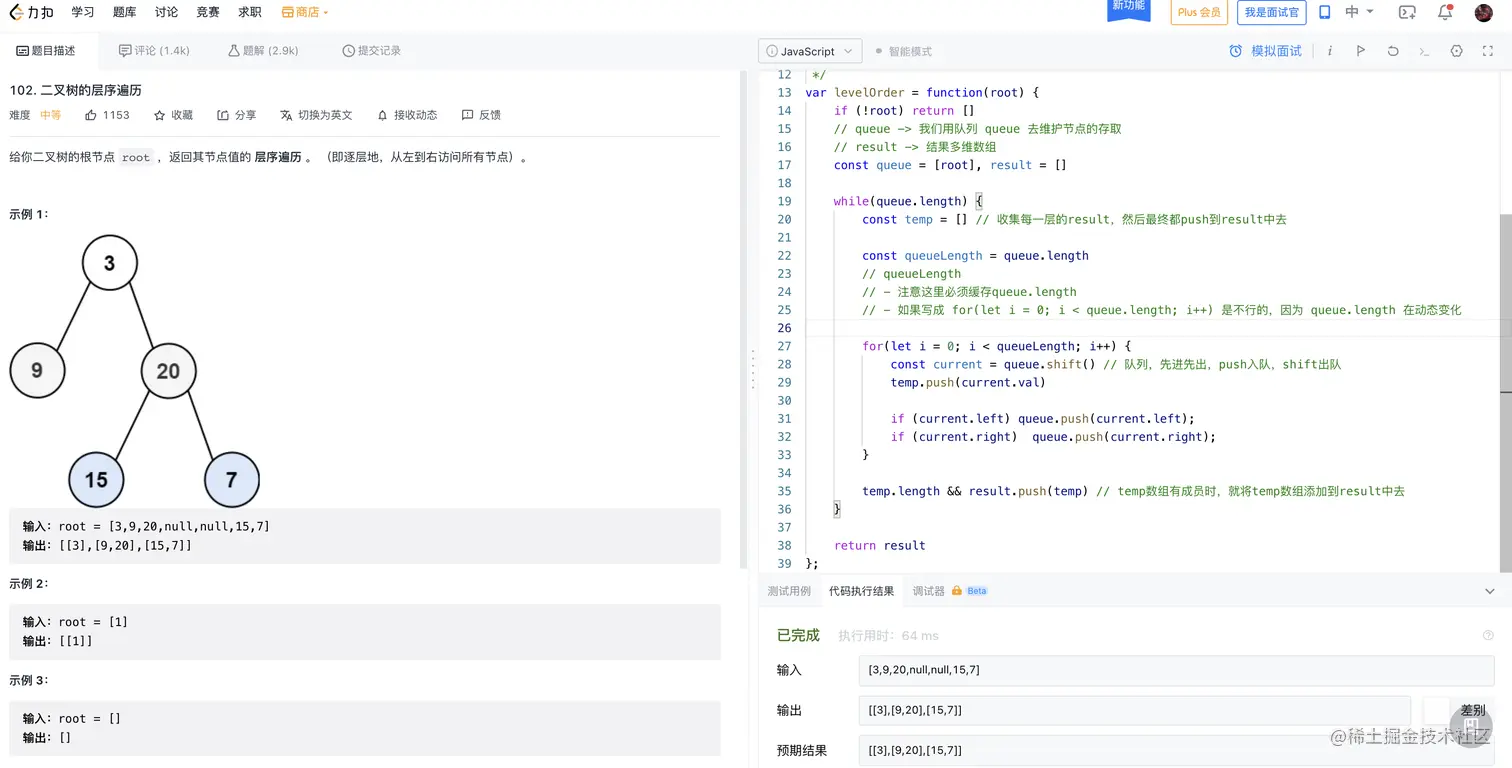
Task: Go to the 讨论 section
Action: pos(167,12)
